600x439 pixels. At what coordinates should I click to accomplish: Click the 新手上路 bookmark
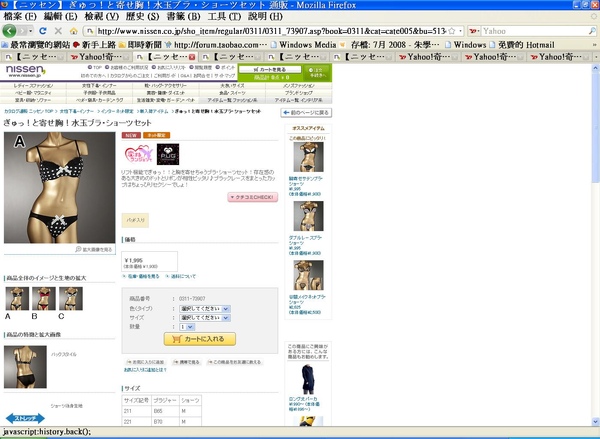(x=94, y=45)
